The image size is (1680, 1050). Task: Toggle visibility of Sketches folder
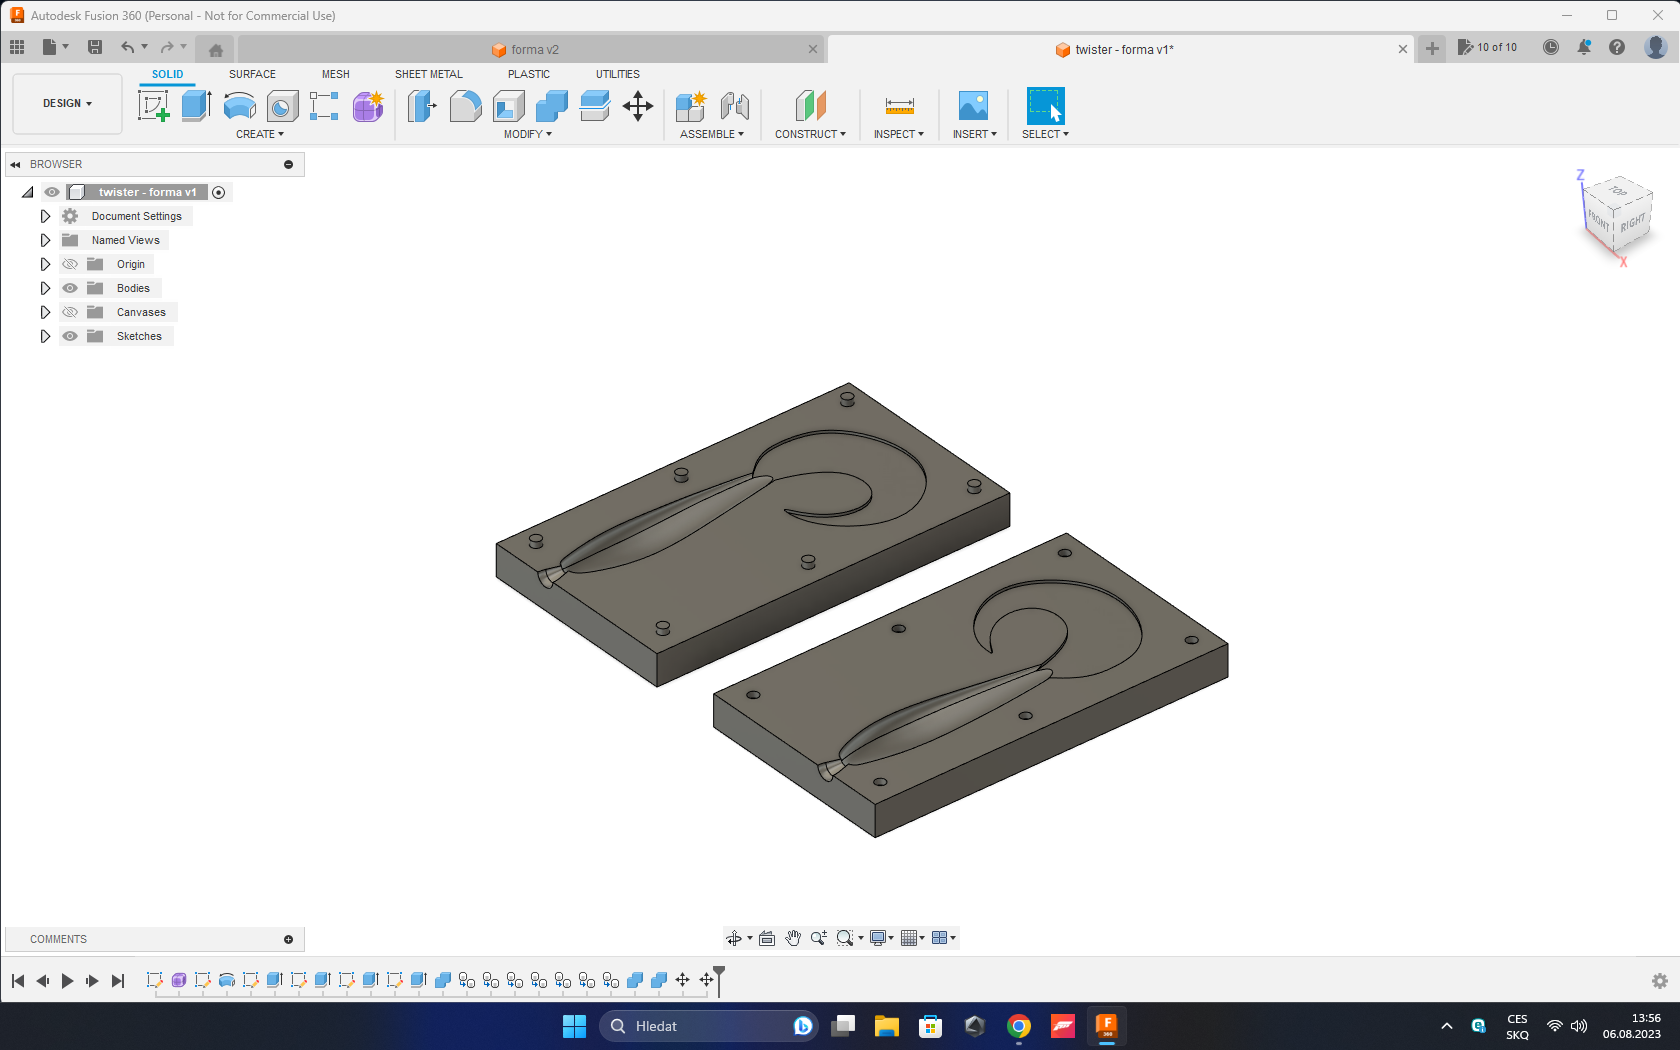click(x=70, y=336)
